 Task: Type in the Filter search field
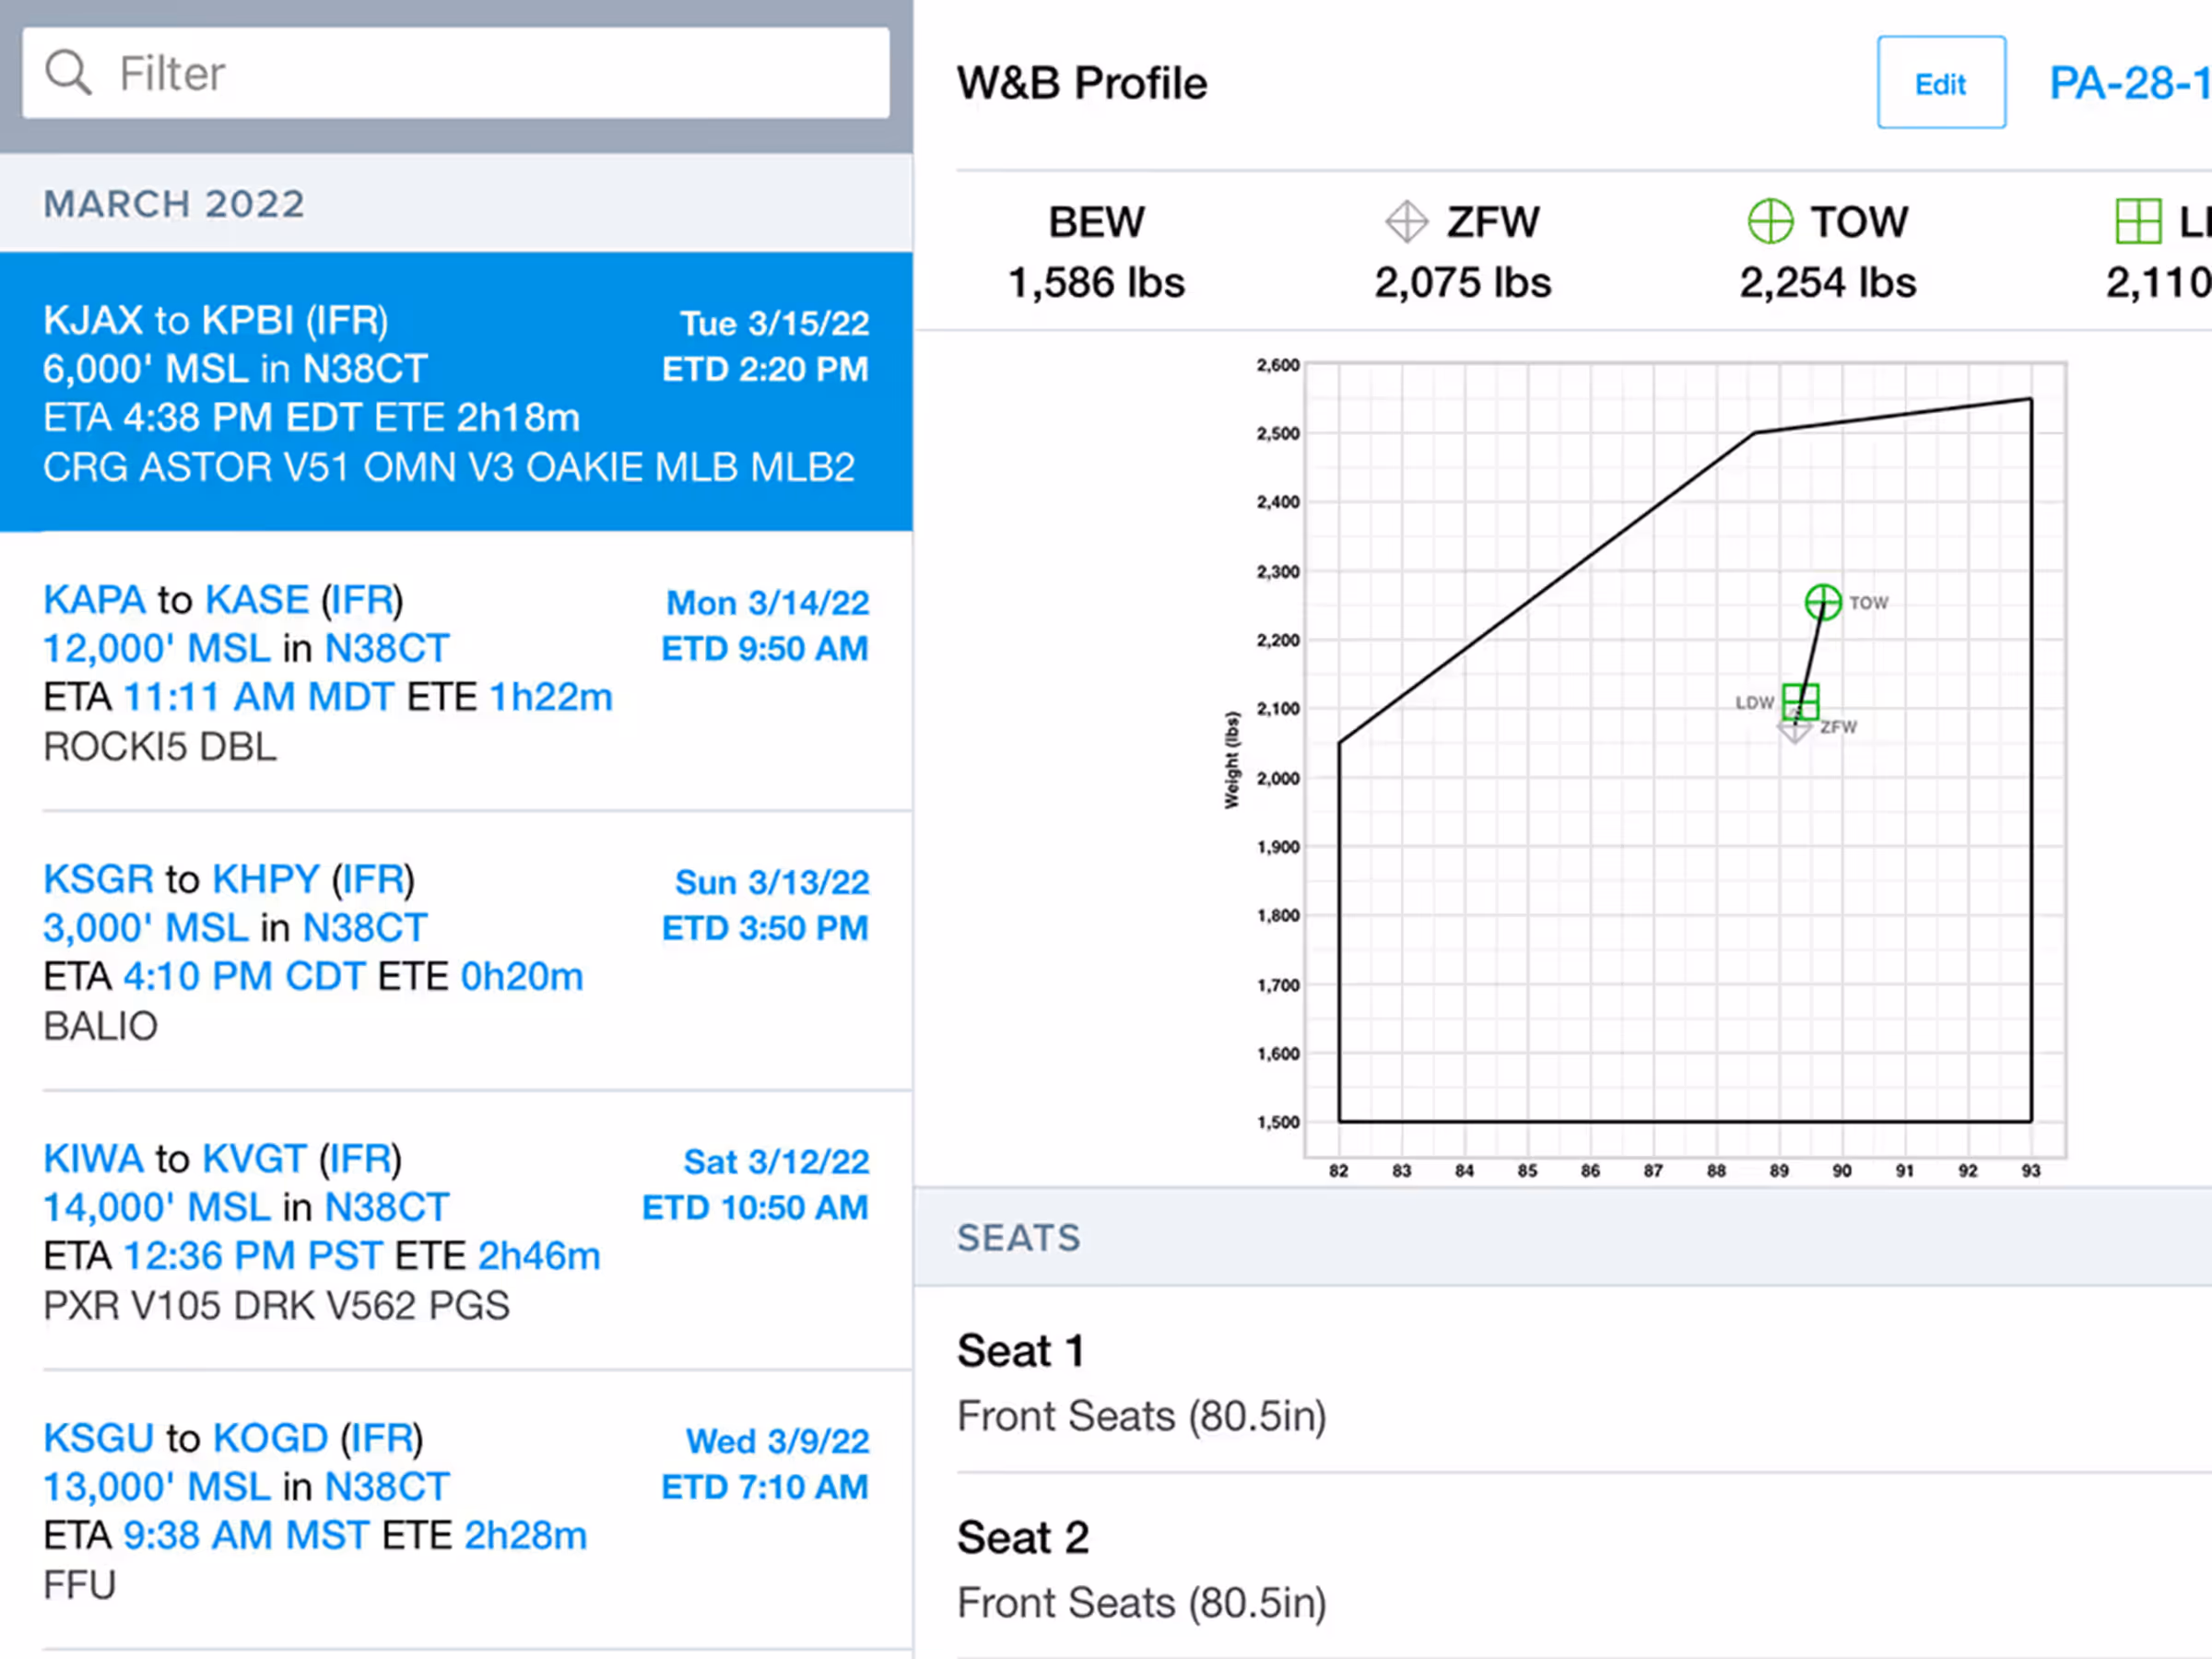(x=500, y=73)
